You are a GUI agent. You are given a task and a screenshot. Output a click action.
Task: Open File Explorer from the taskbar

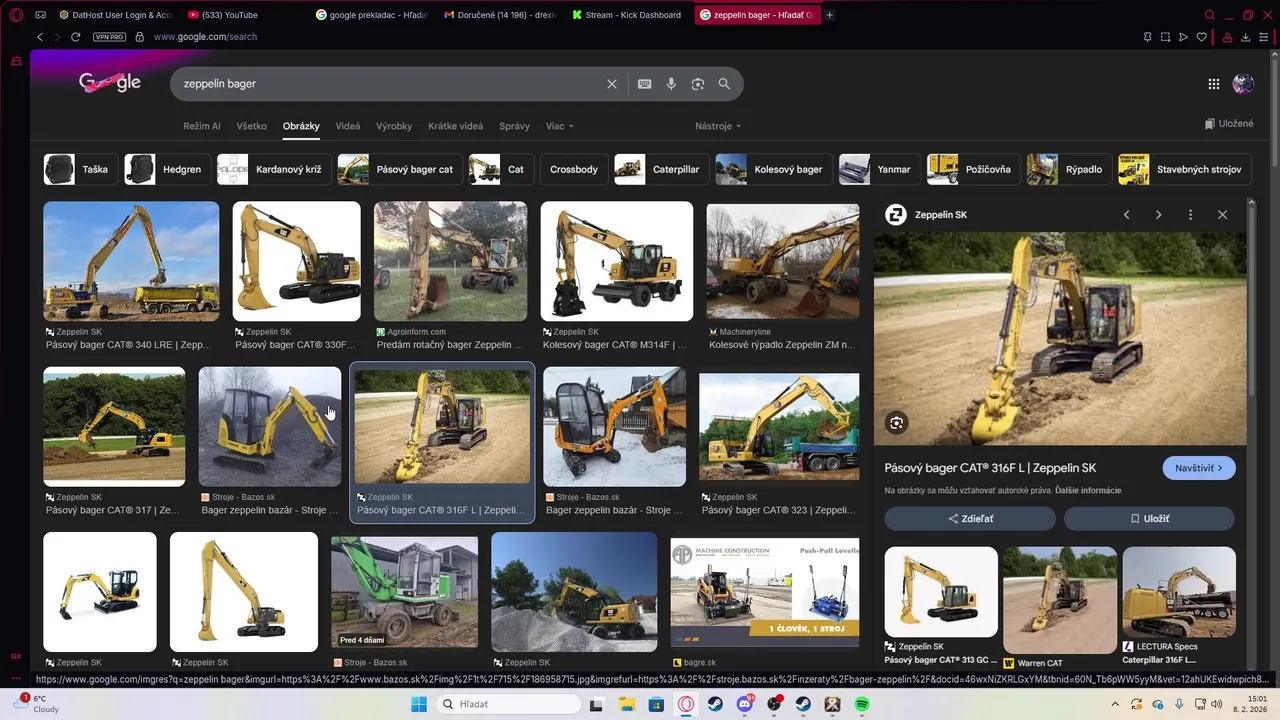click(627, 704)
